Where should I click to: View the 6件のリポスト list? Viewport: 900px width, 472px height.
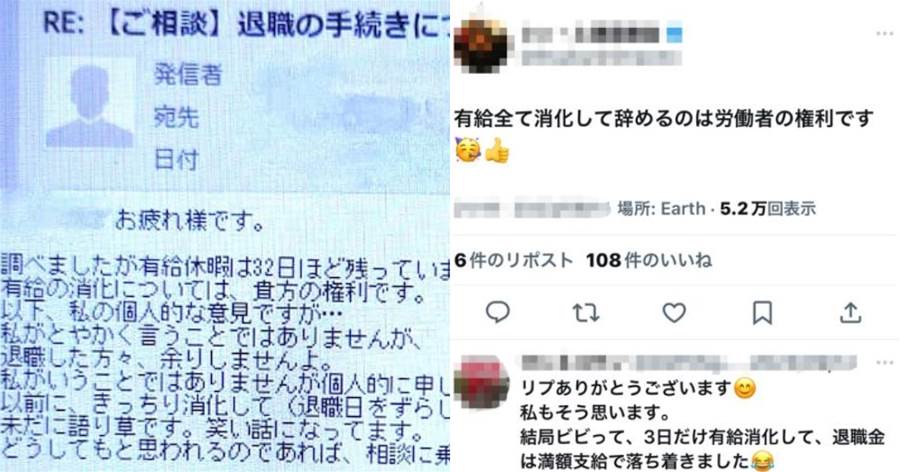coord(514,260)
